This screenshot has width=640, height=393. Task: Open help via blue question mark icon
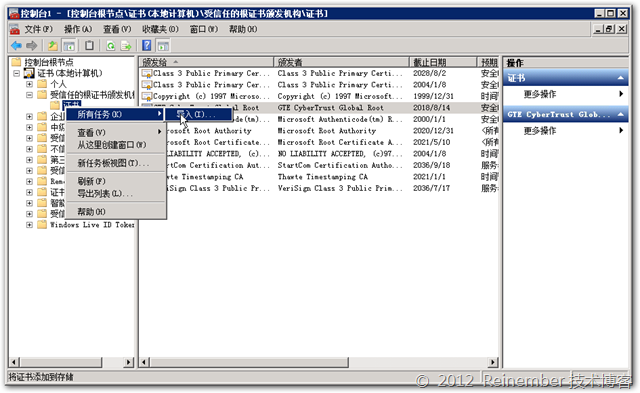tap(147, 46)
